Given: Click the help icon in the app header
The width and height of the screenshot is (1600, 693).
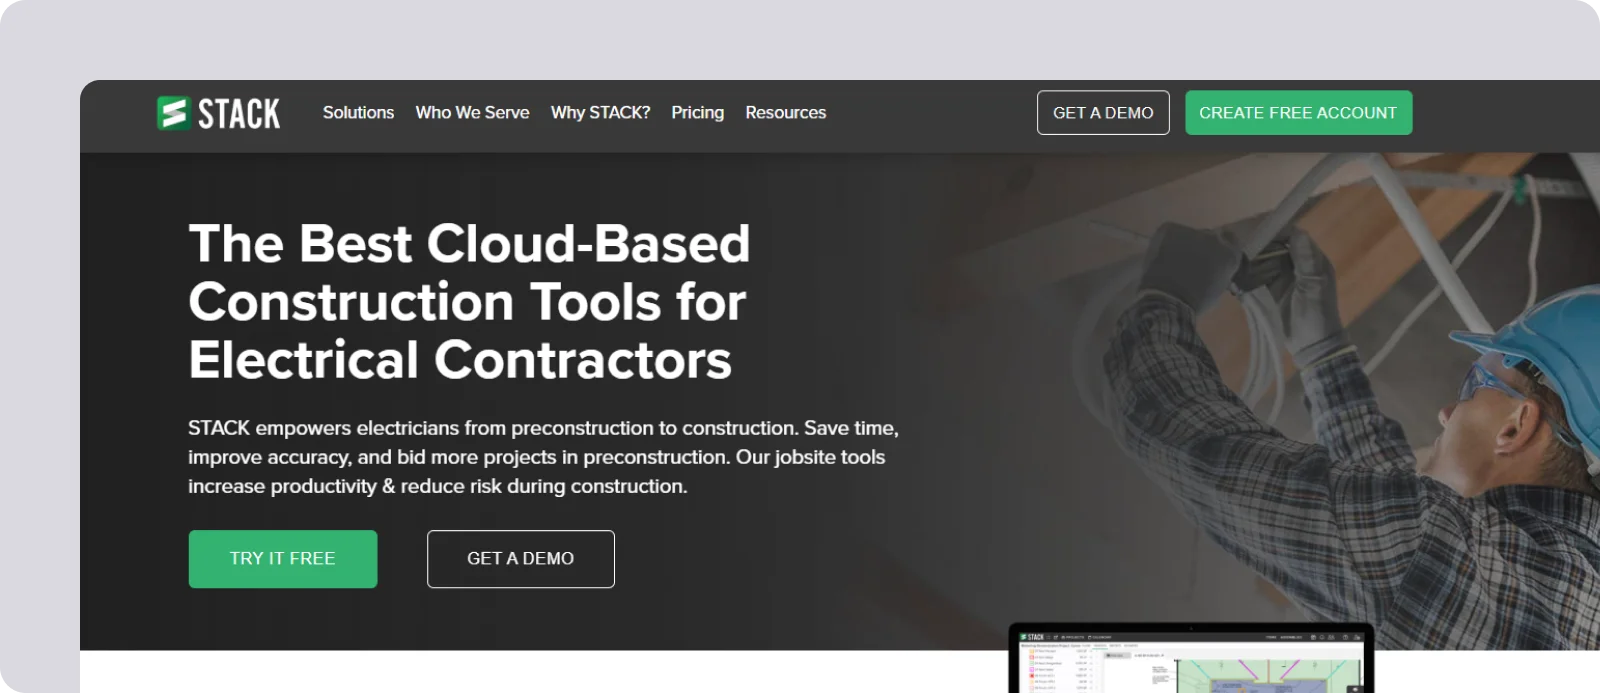Looking at the screenshot, I should [1345, 637].
